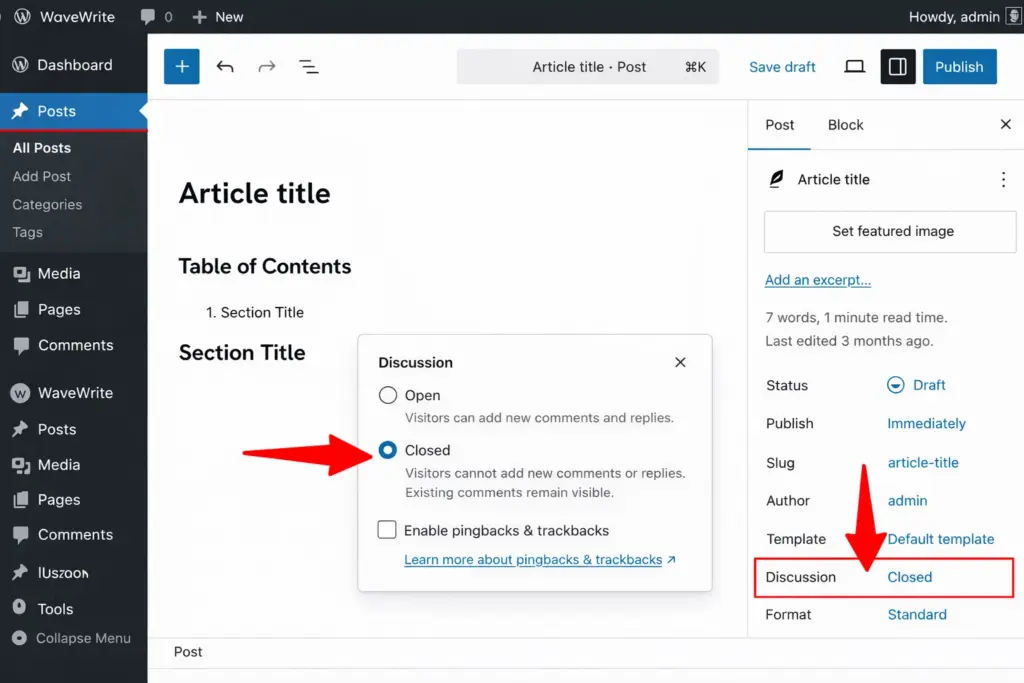Click the preview device laptop icon
The height and width of the screenshot is (683, 1024).
854,67
